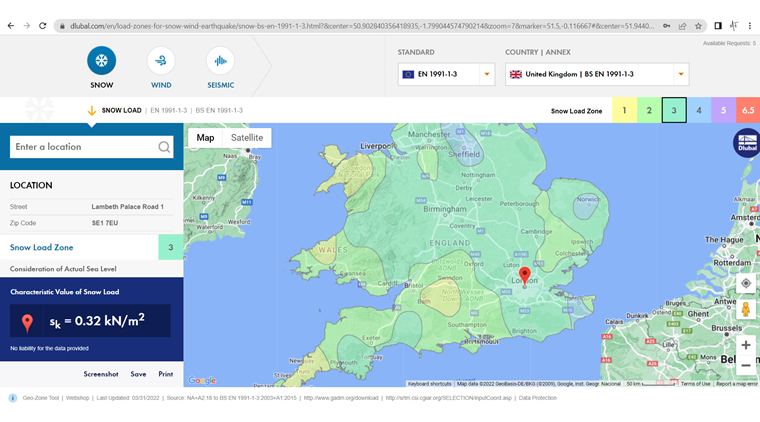Select the Snow load icon

101,61
